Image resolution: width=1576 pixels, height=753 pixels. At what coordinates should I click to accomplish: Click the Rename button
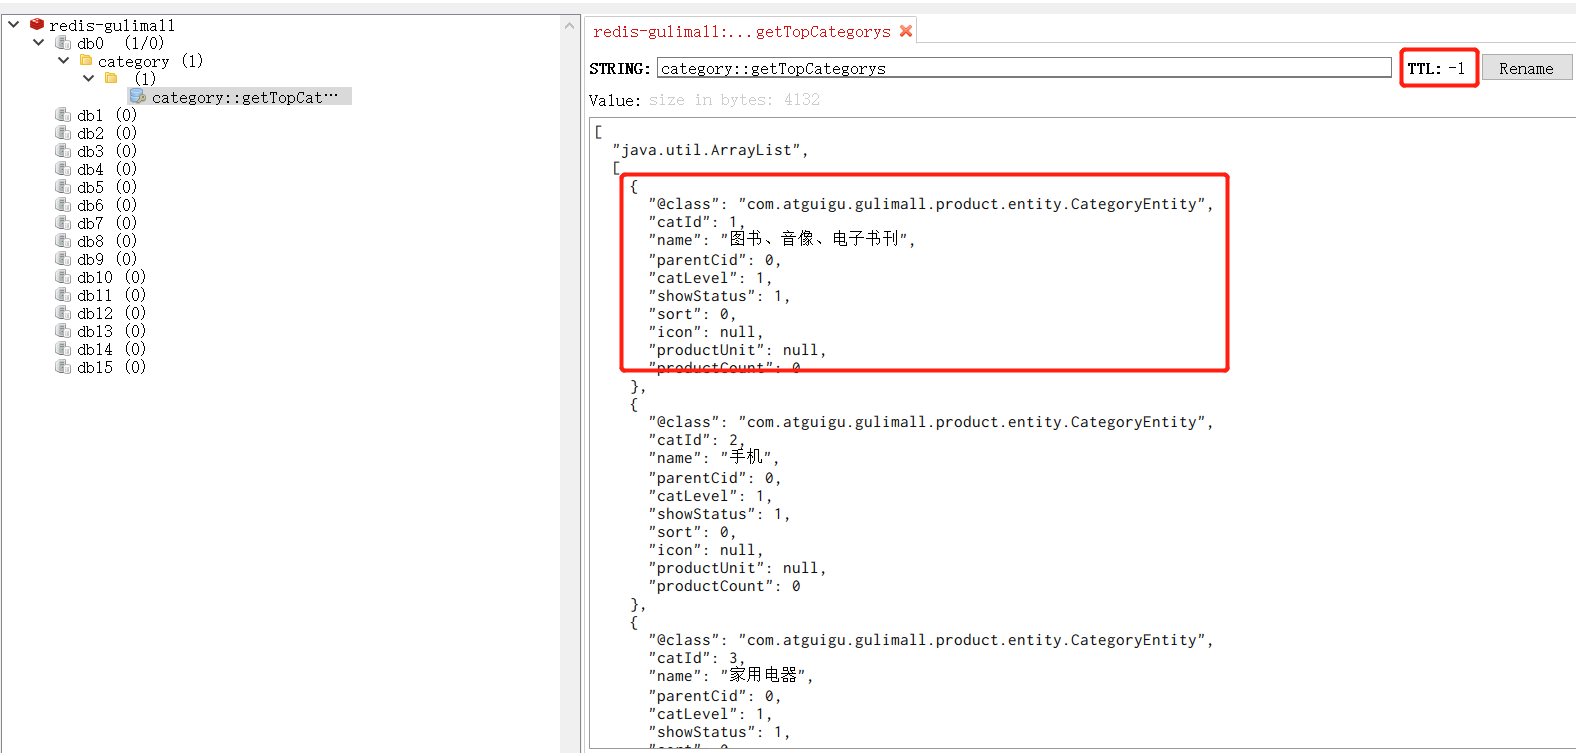point(1526,68)
